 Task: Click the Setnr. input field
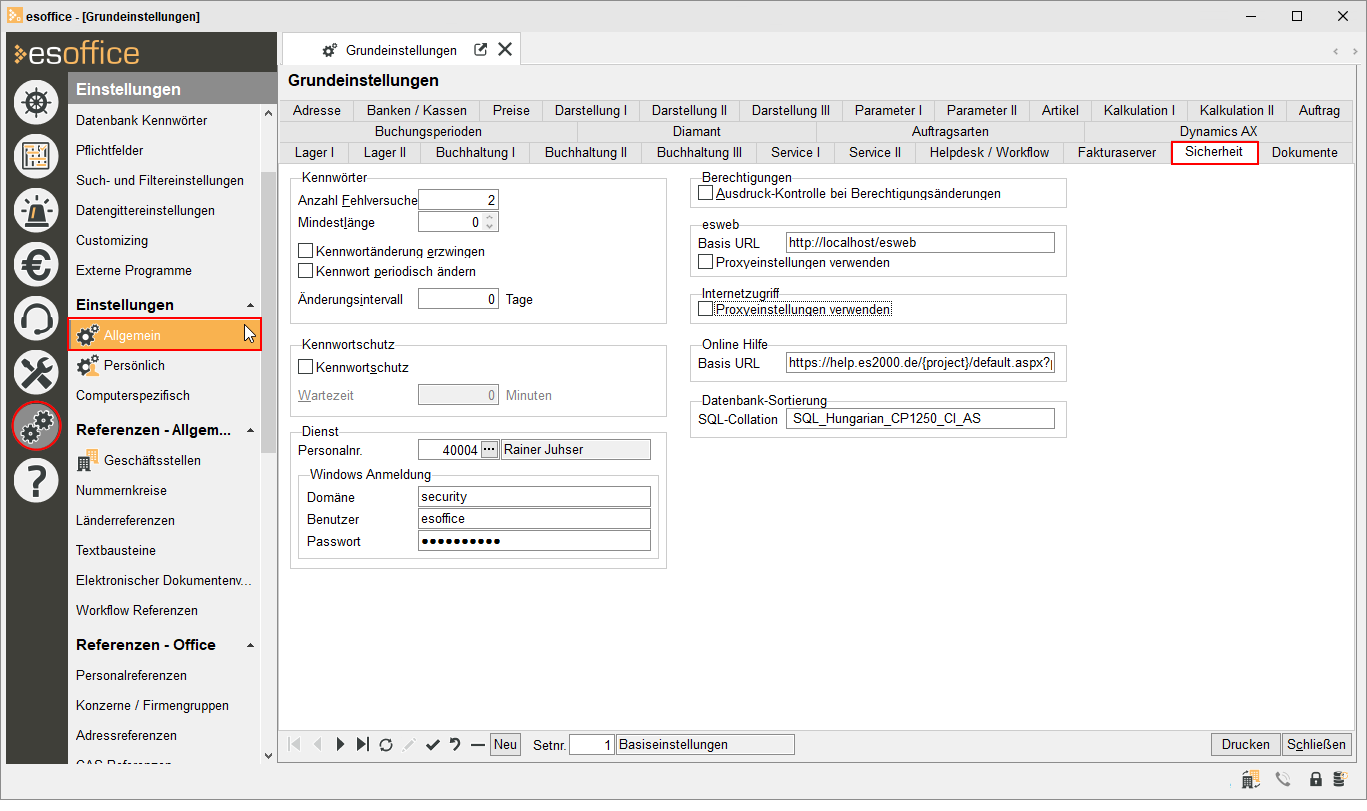(x=591, y=744)
